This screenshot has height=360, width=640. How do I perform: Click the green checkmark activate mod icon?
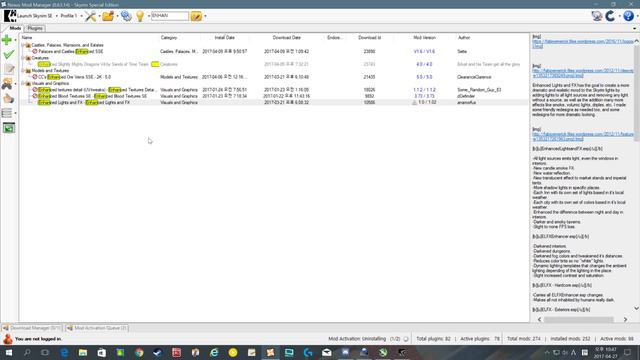click(x=9, y=54)
